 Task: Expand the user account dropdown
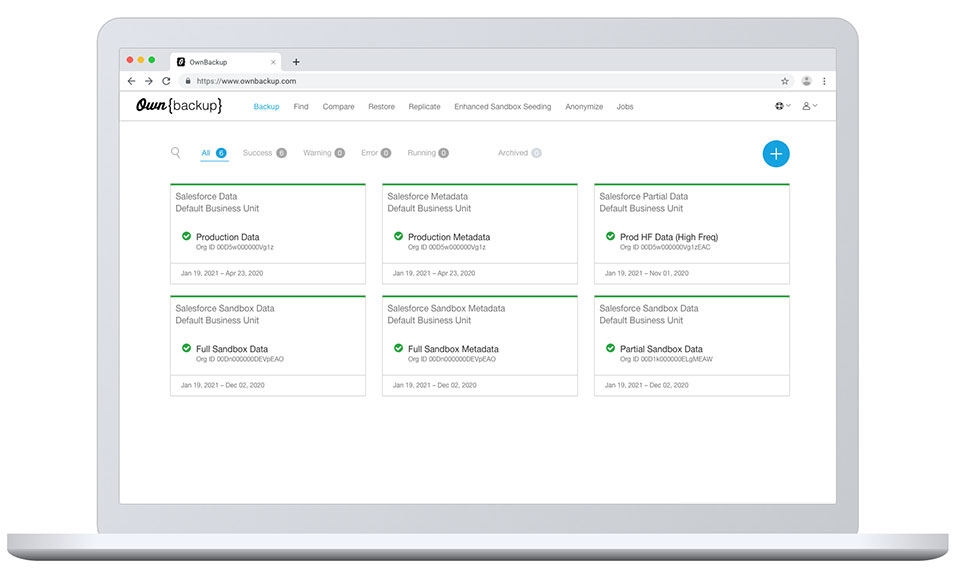810,106
